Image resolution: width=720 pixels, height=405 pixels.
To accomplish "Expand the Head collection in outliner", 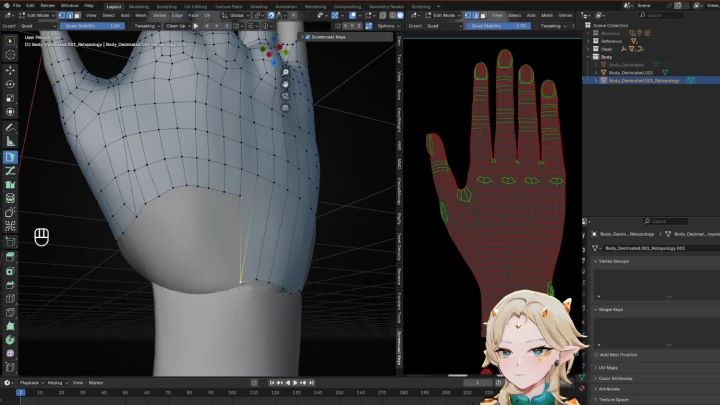I will coord(589,49).
